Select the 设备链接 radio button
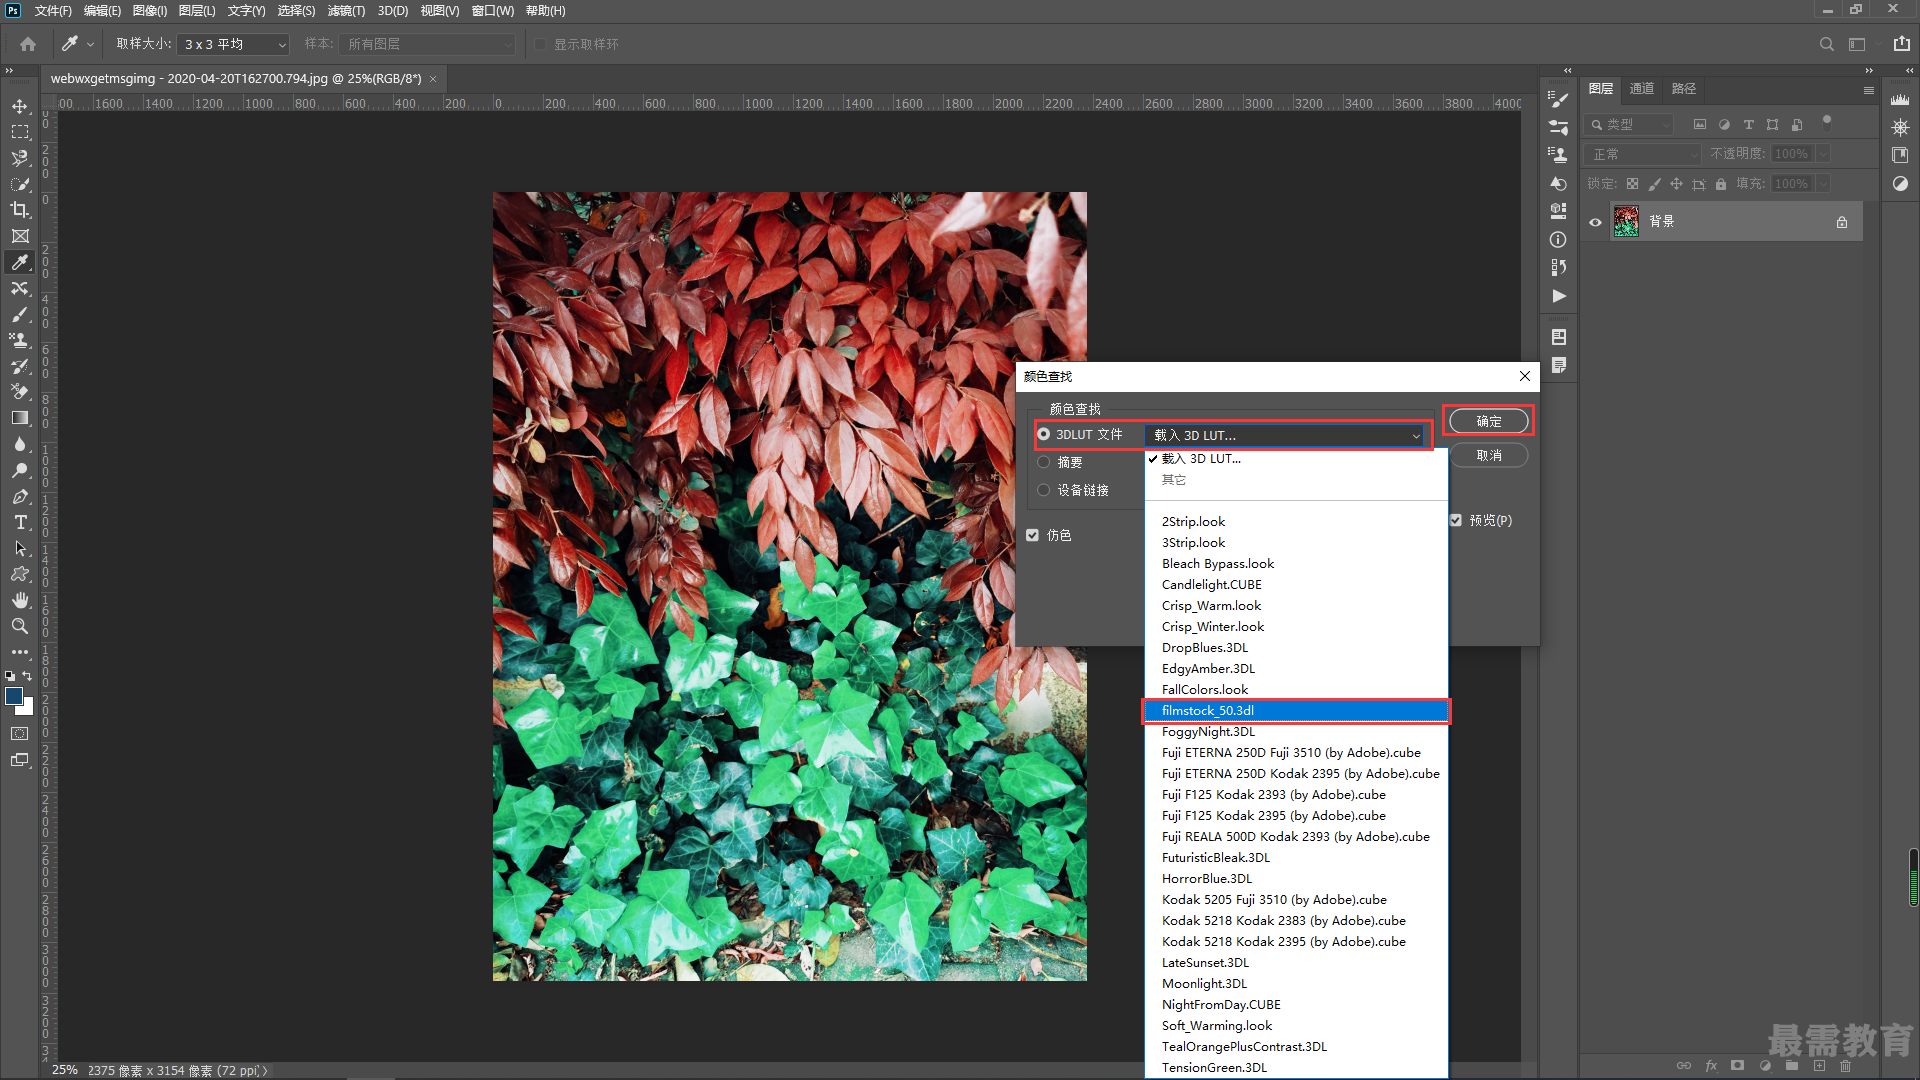 (1044, 490)
